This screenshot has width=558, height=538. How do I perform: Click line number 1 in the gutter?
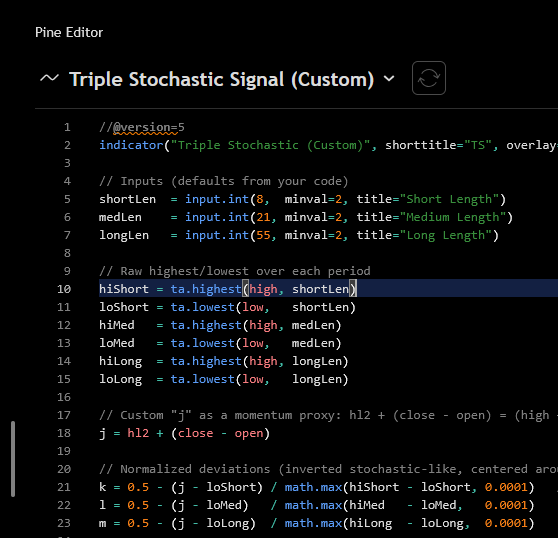(67, 127)
